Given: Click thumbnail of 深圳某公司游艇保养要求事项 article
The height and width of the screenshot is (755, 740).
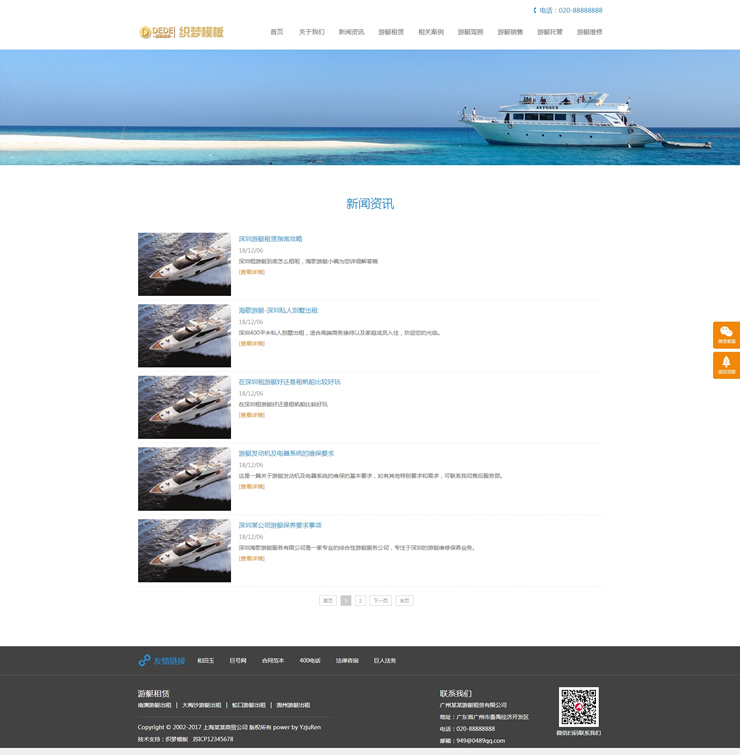Looking at the screenshot, I should point(184,550).
